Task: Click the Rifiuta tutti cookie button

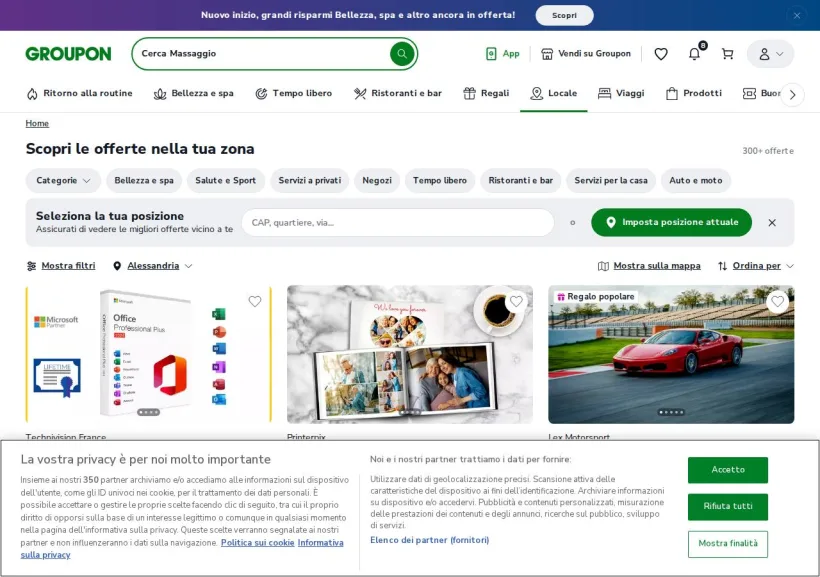Action: click(x=727, y=506)
